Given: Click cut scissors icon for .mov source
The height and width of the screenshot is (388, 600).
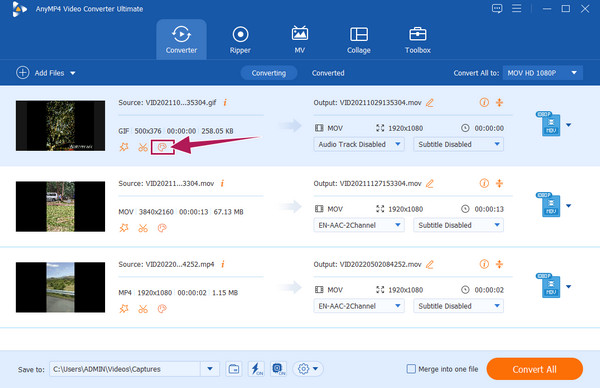Looking at the screenshot, I should coord(143,228).
